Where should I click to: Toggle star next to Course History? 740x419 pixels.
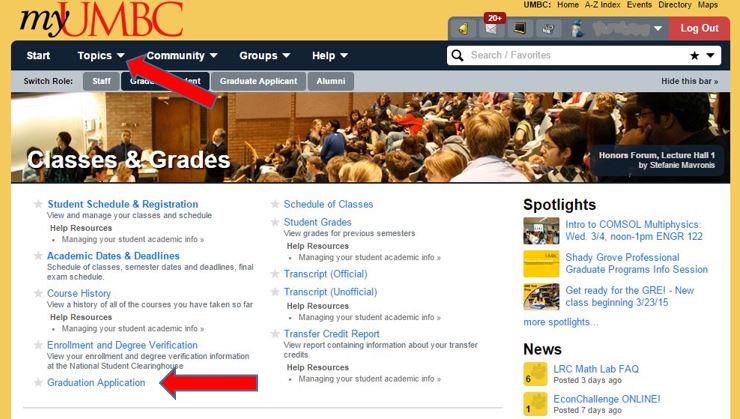pyautogui.click(x=38, y=293)
